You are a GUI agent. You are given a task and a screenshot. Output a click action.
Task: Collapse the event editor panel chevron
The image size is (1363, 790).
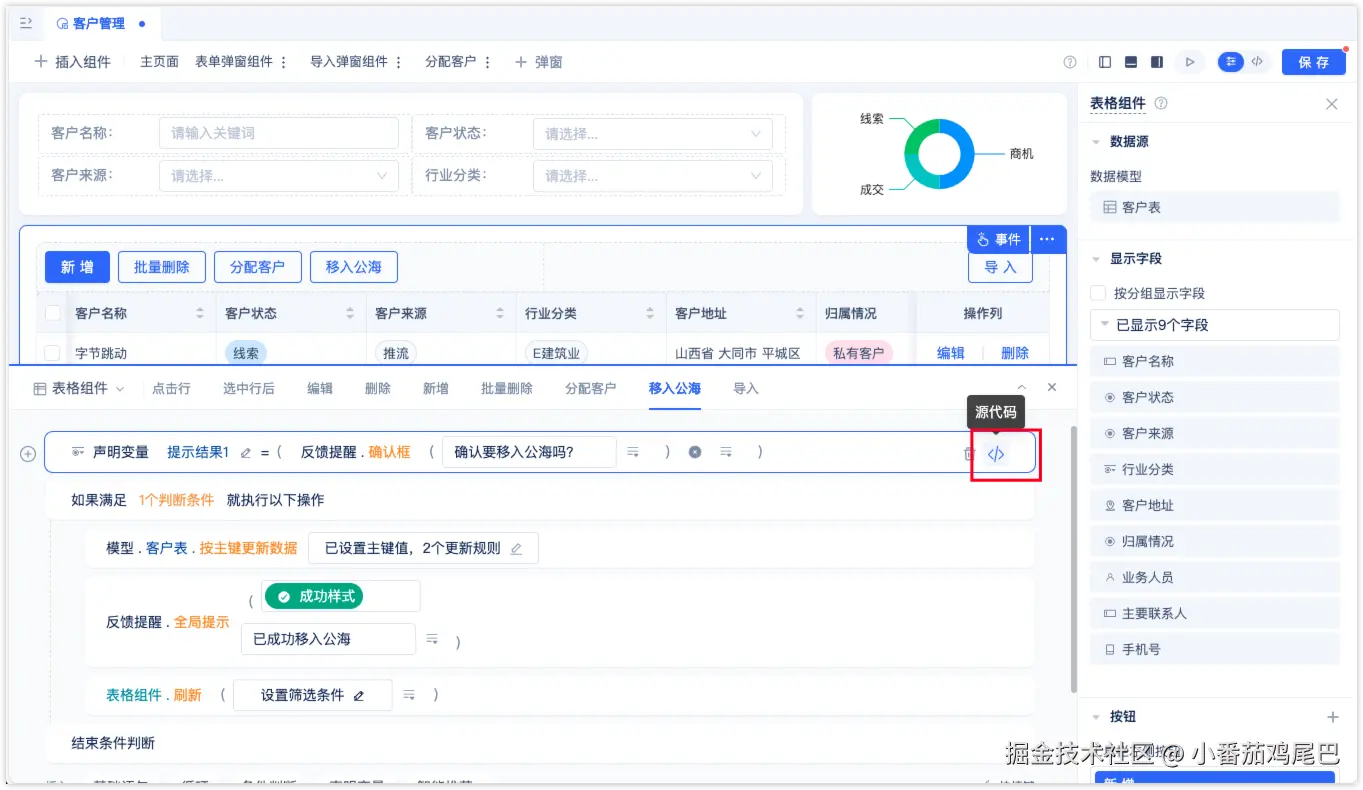coord(1021,388)
